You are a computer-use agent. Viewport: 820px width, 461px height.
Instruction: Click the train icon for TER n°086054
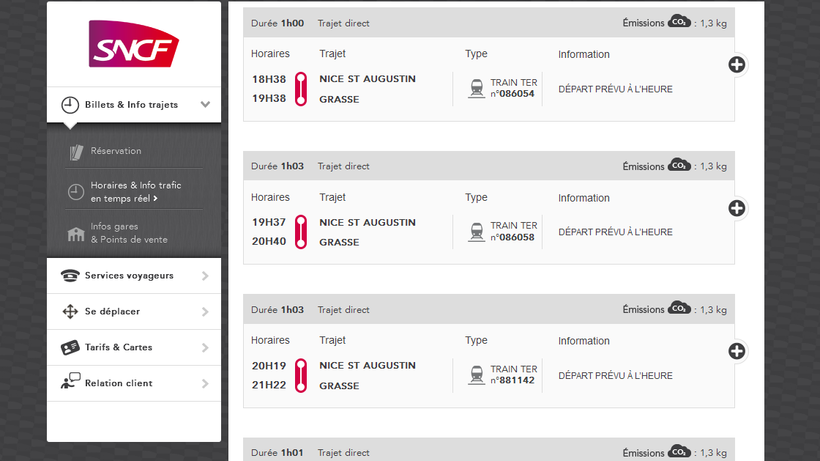point(477,88)
